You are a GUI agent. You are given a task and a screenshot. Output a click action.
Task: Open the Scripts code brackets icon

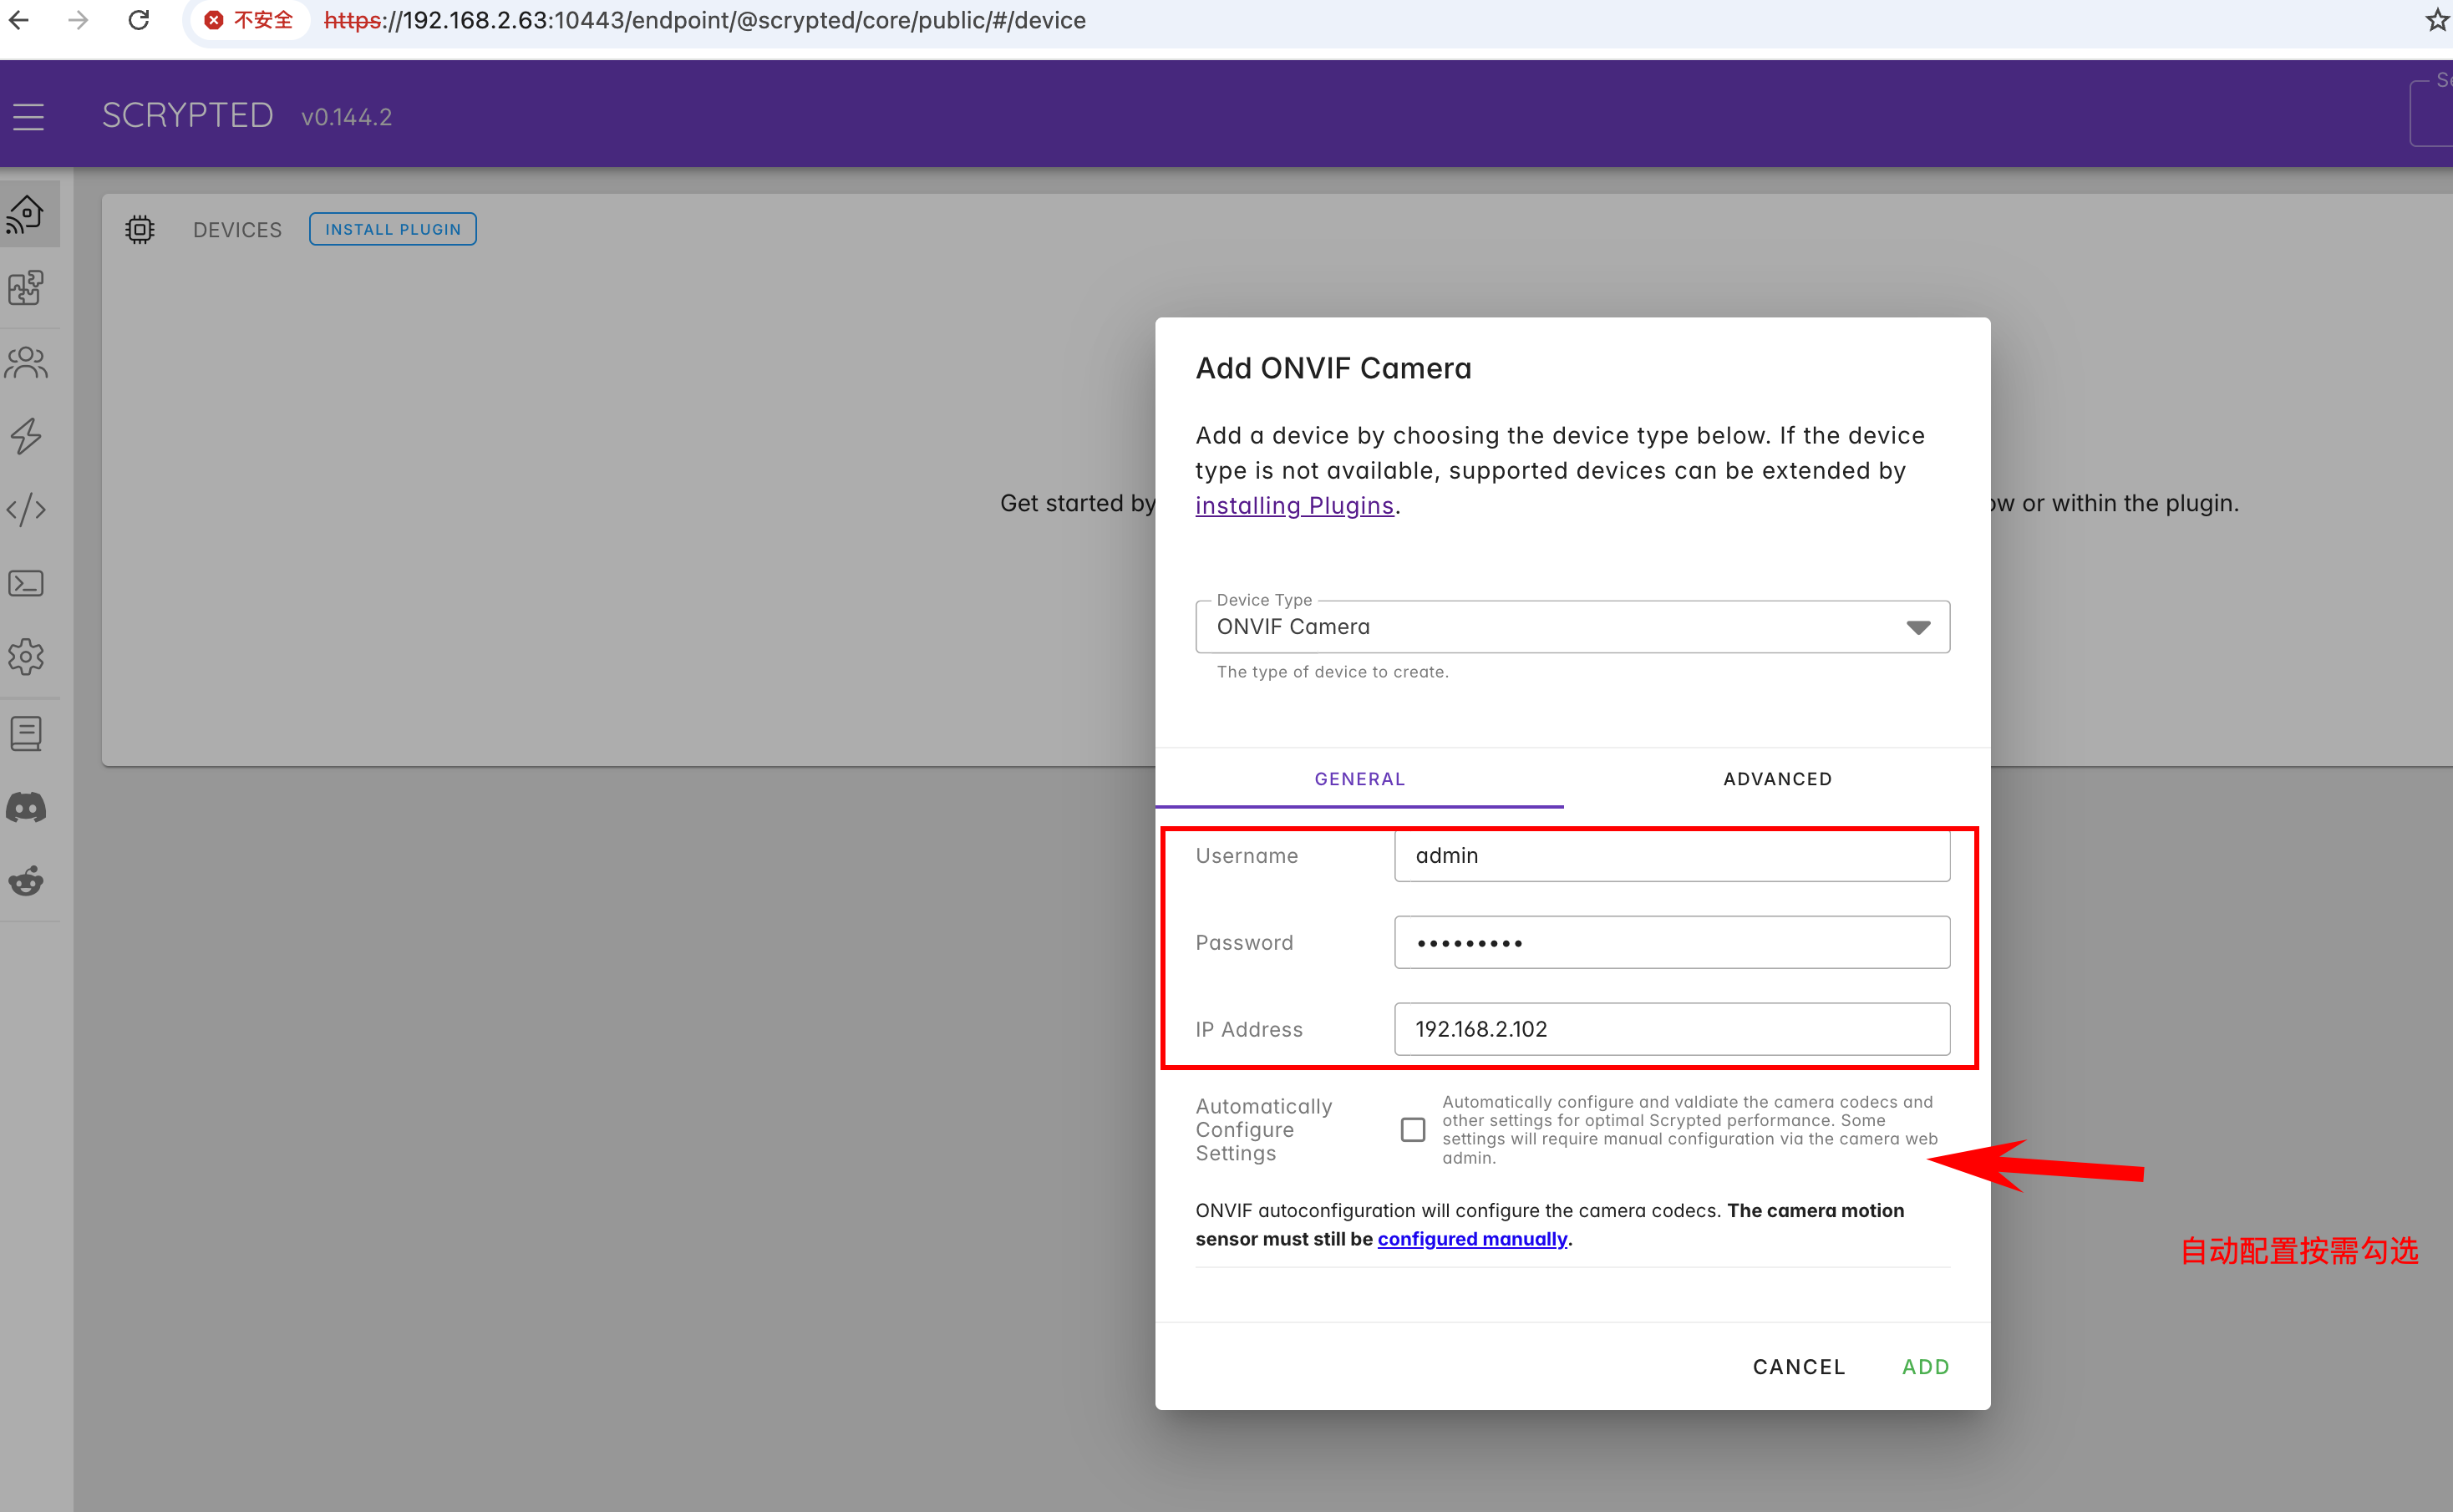coord(27,509)
